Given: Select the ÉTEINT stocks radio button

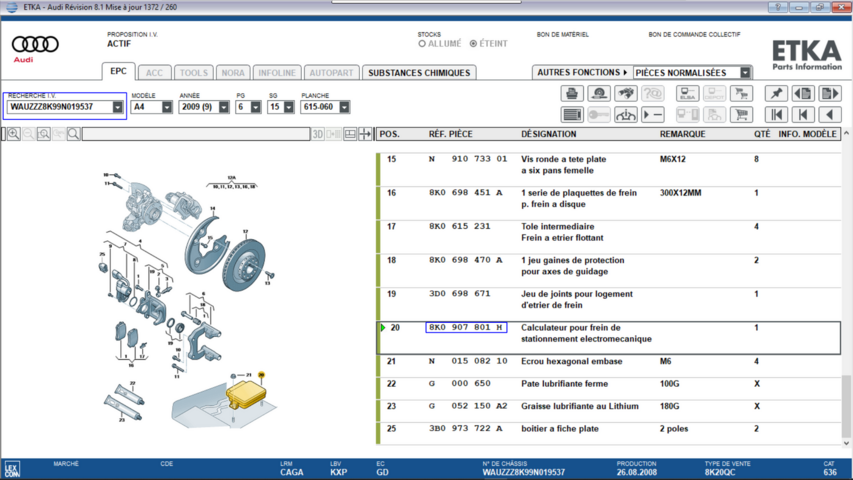Looking at the screenshot, I should point(473,44).
